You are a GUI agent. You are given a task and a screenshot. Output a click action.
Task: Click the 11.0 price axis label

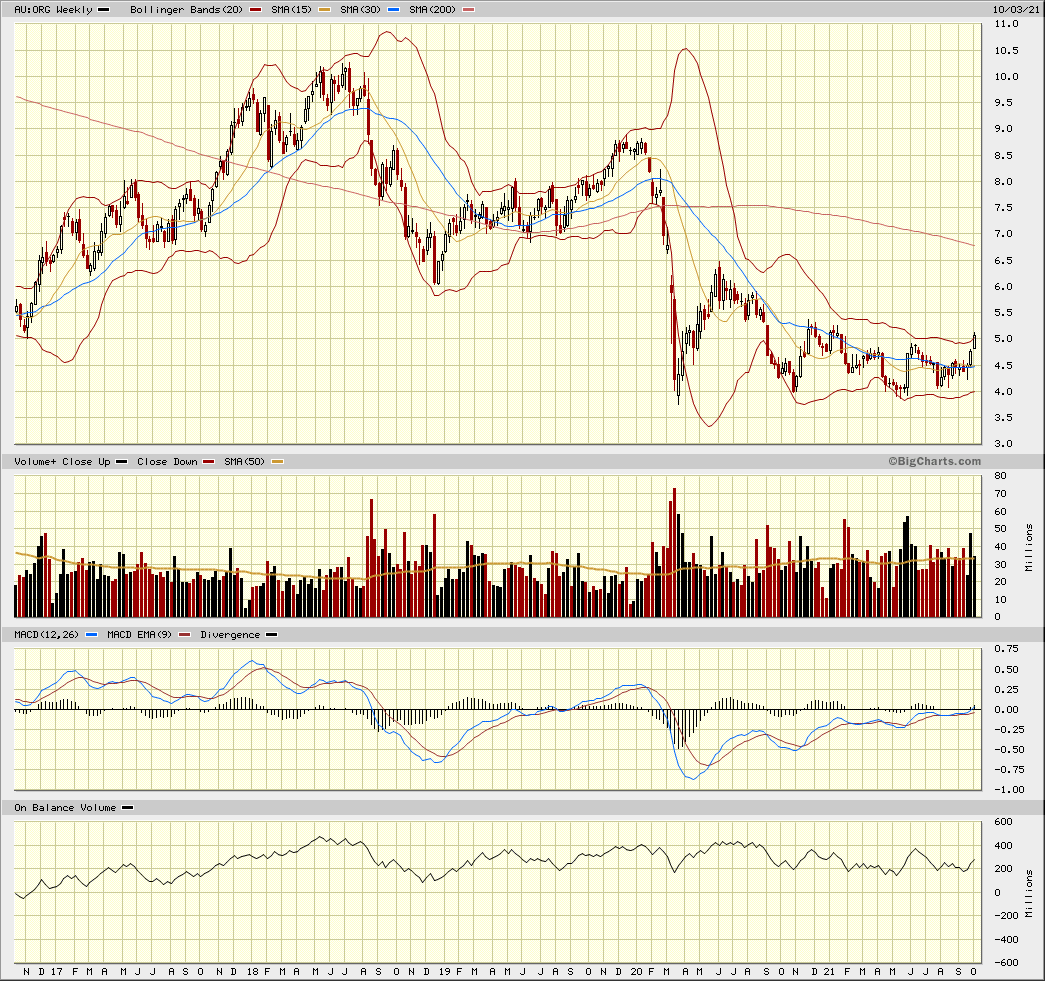(x=1006, y=24)
